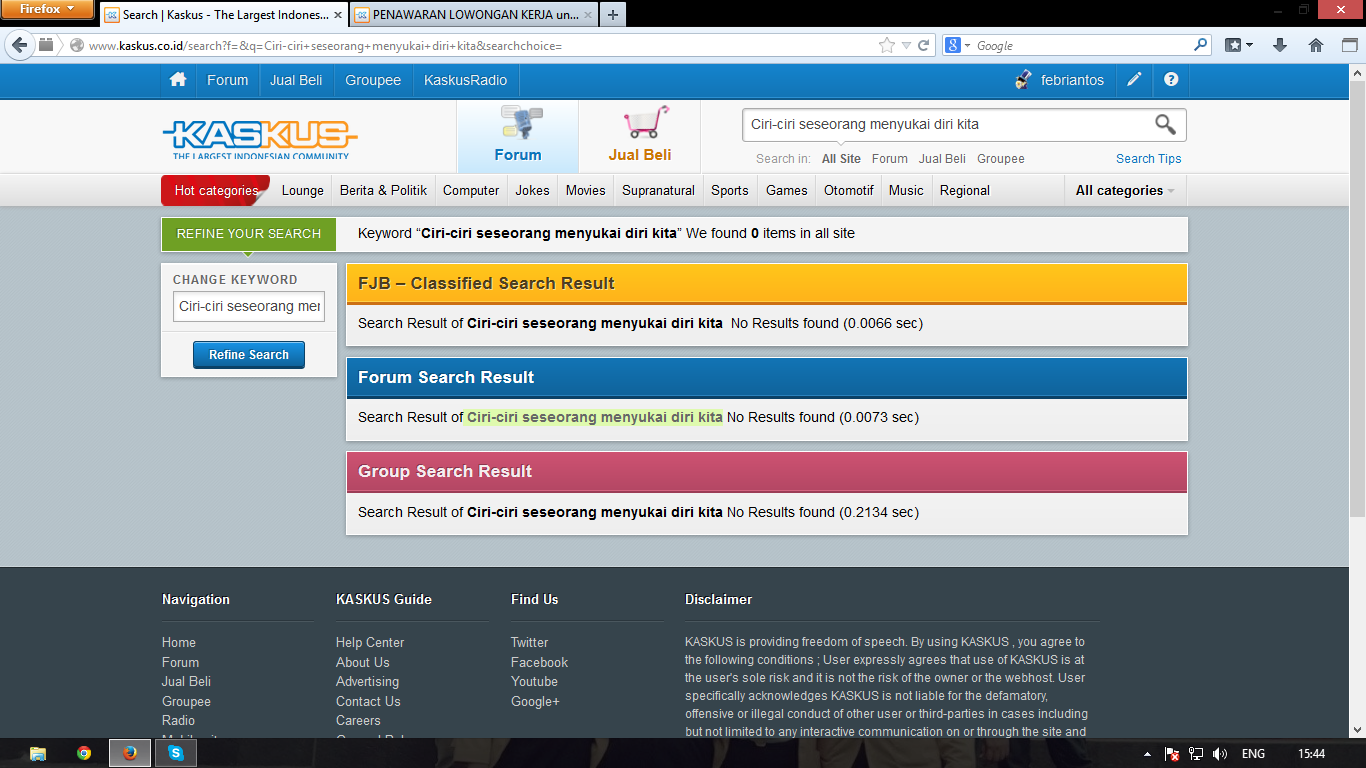Click Search Tips link

tap(1149, 159)
